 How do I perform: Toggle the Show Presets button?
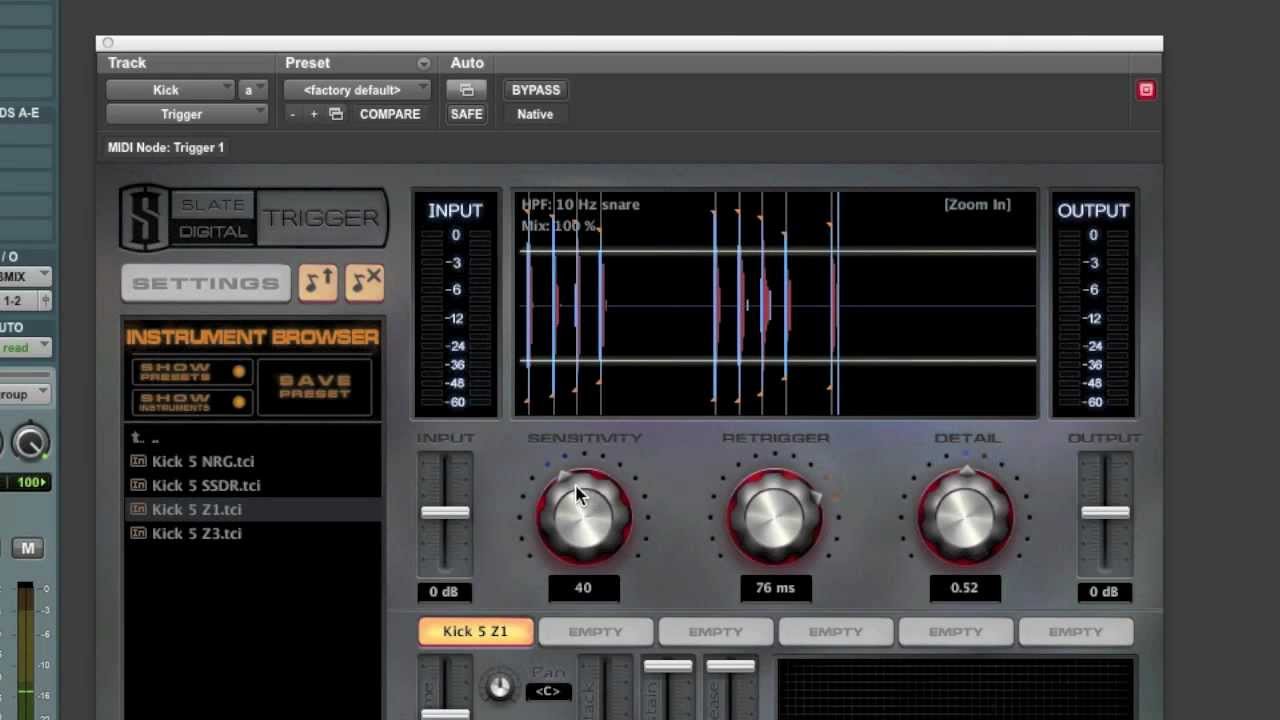[x=191, y=372]
